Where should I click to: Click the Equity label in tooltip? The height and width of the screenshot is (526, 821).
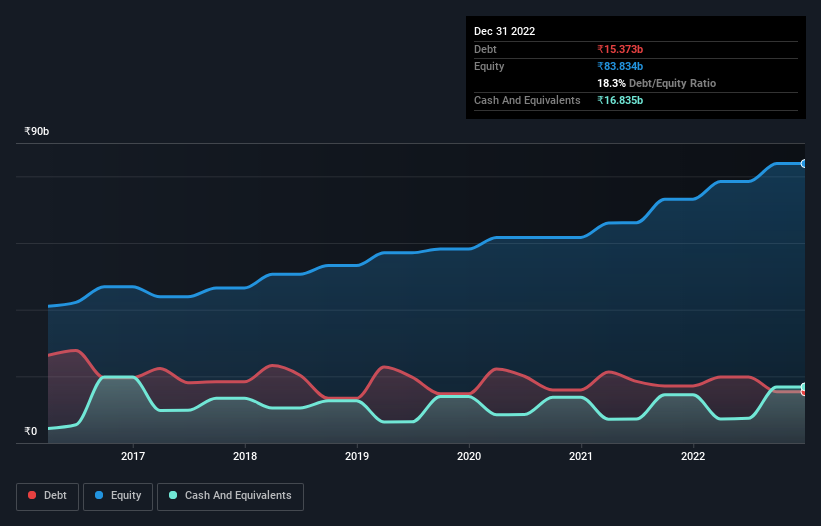[x=489, y=66]
